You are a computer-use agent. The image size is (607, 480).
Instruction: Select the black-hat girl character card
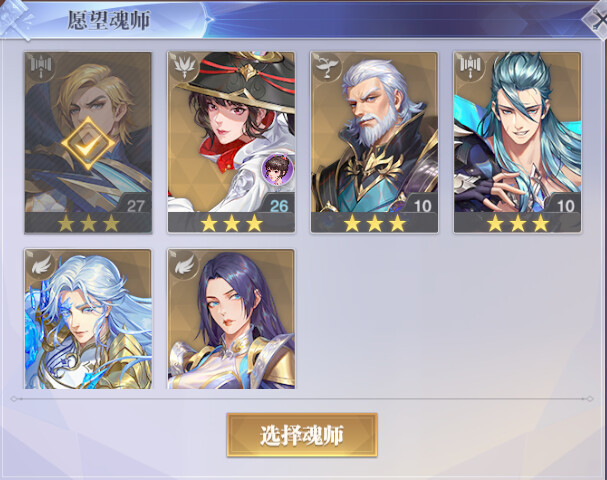coord(231,142)
